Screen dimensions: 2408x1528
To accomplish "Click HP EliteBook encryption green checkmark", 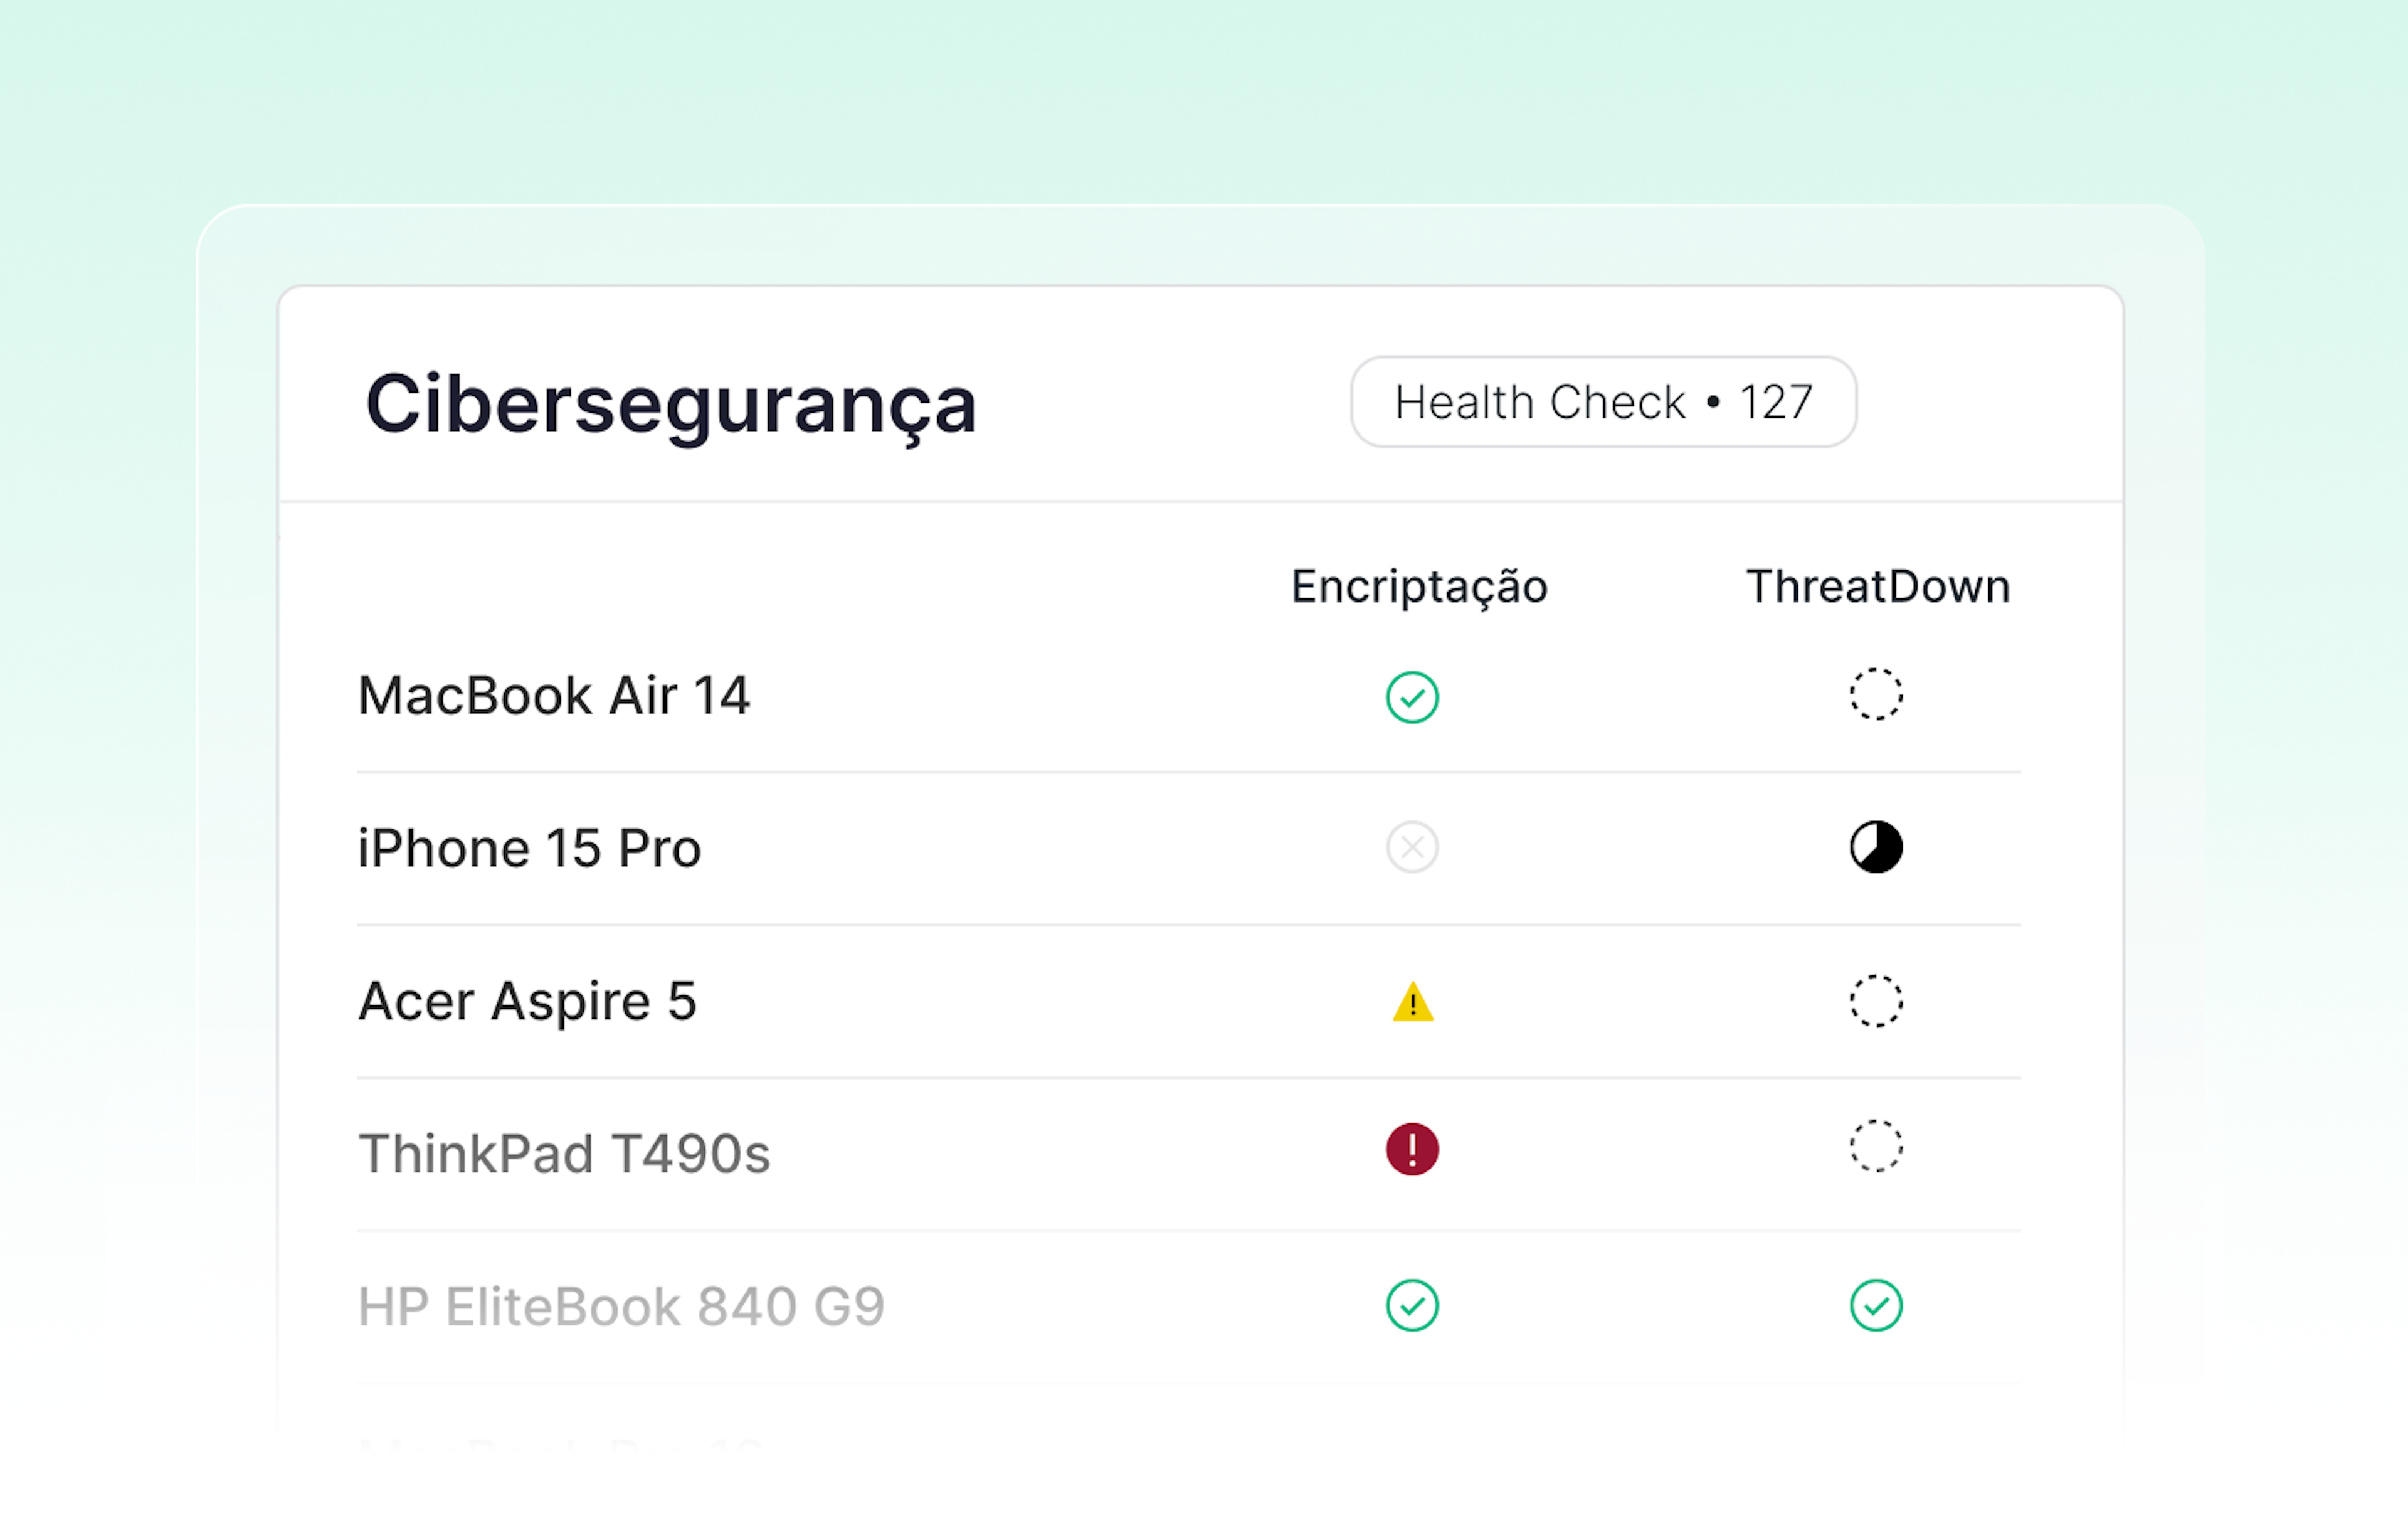I will pos(1412,1306).
